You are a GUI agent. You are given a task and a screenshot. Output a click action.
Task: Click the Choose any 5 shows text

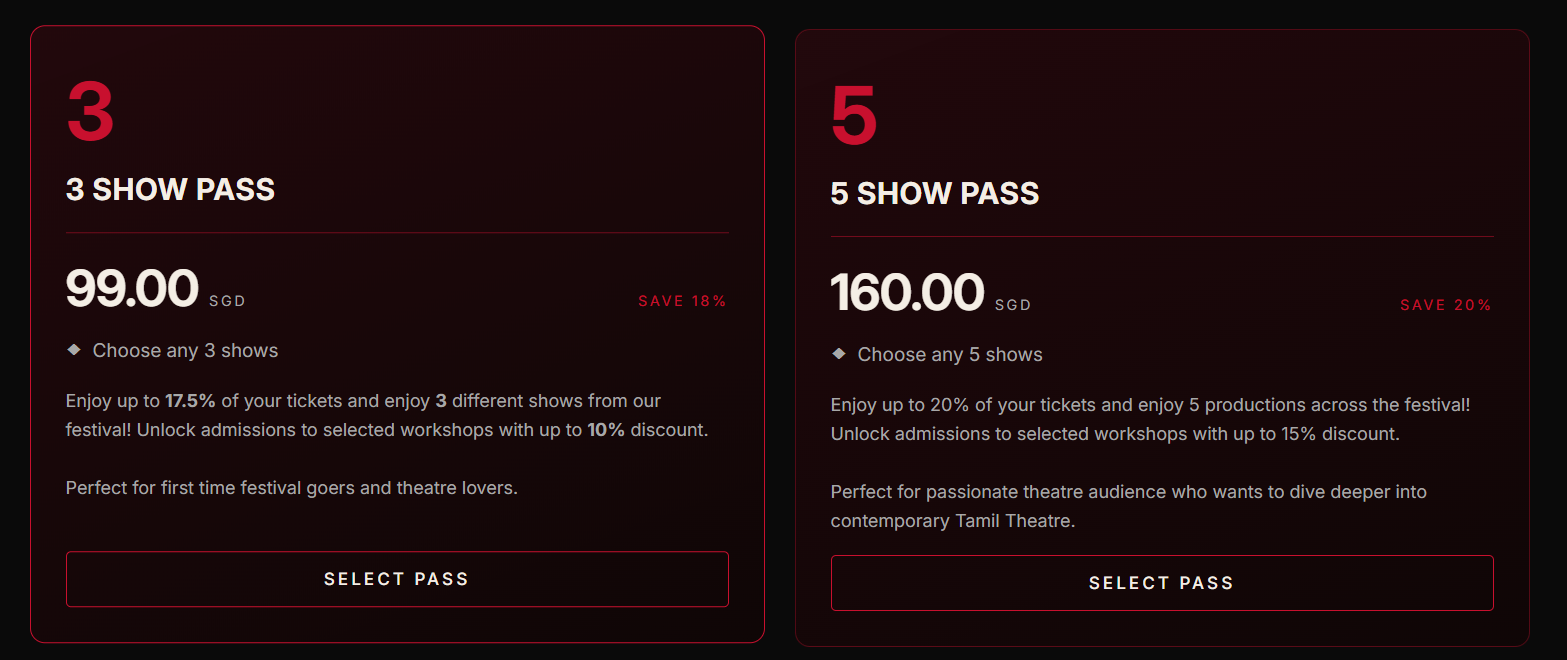click(950, 355)
